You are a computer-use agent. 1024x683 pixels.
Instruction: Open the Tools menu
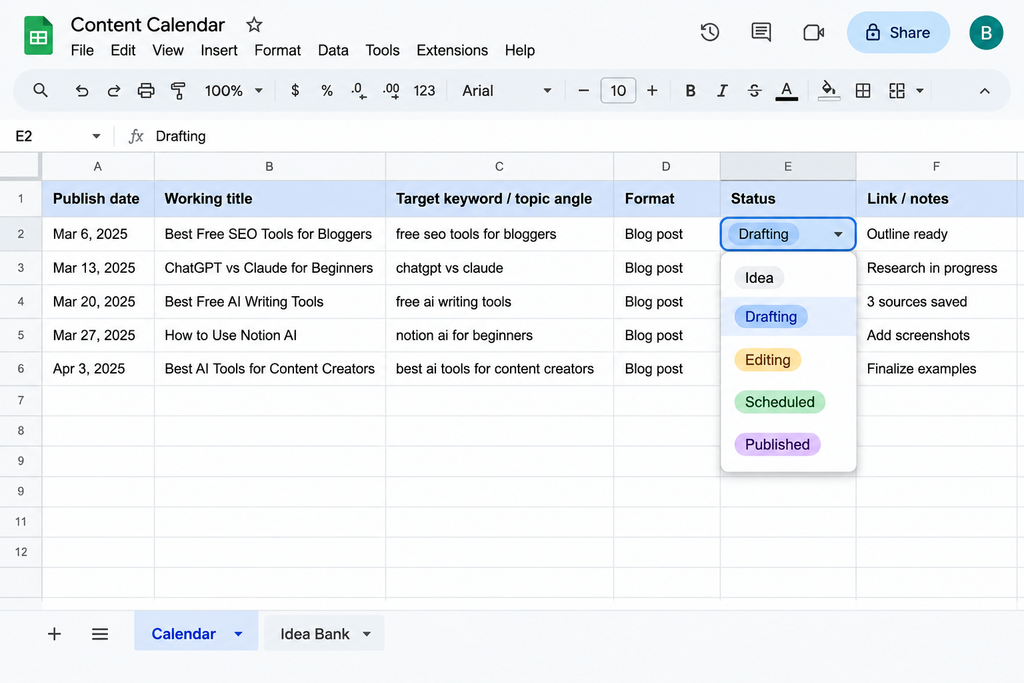click(382, 50)
